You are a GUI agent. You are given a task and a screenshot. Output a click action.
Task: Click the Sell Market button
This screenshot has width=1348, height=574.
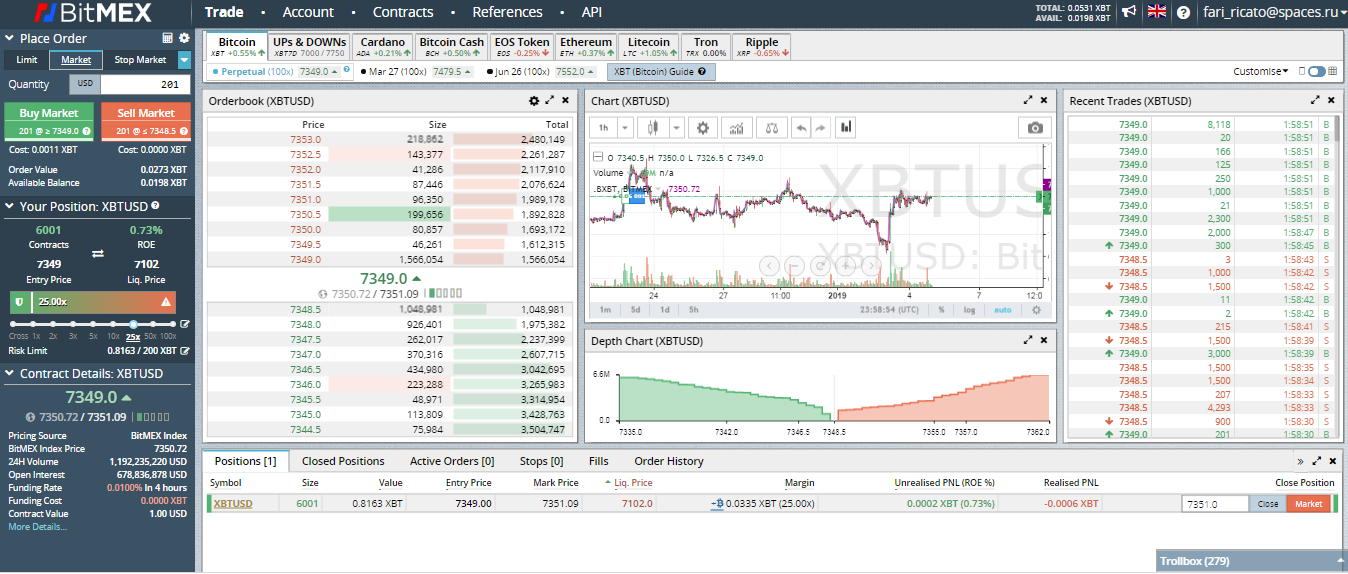click(x=146, y=121)
